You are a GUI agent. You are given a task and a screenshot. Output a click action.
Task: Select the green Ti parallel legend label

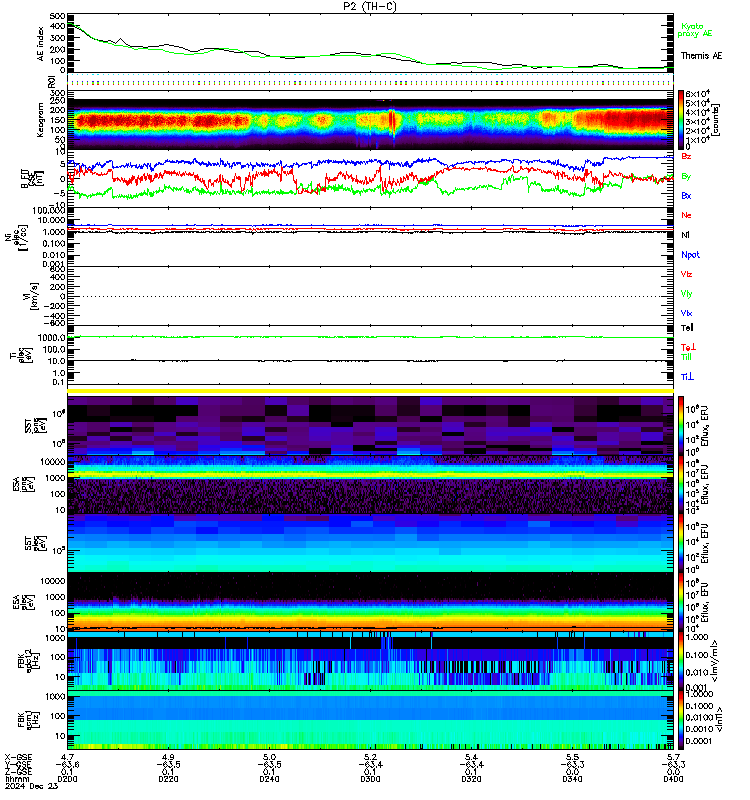[x=686, y=357]
